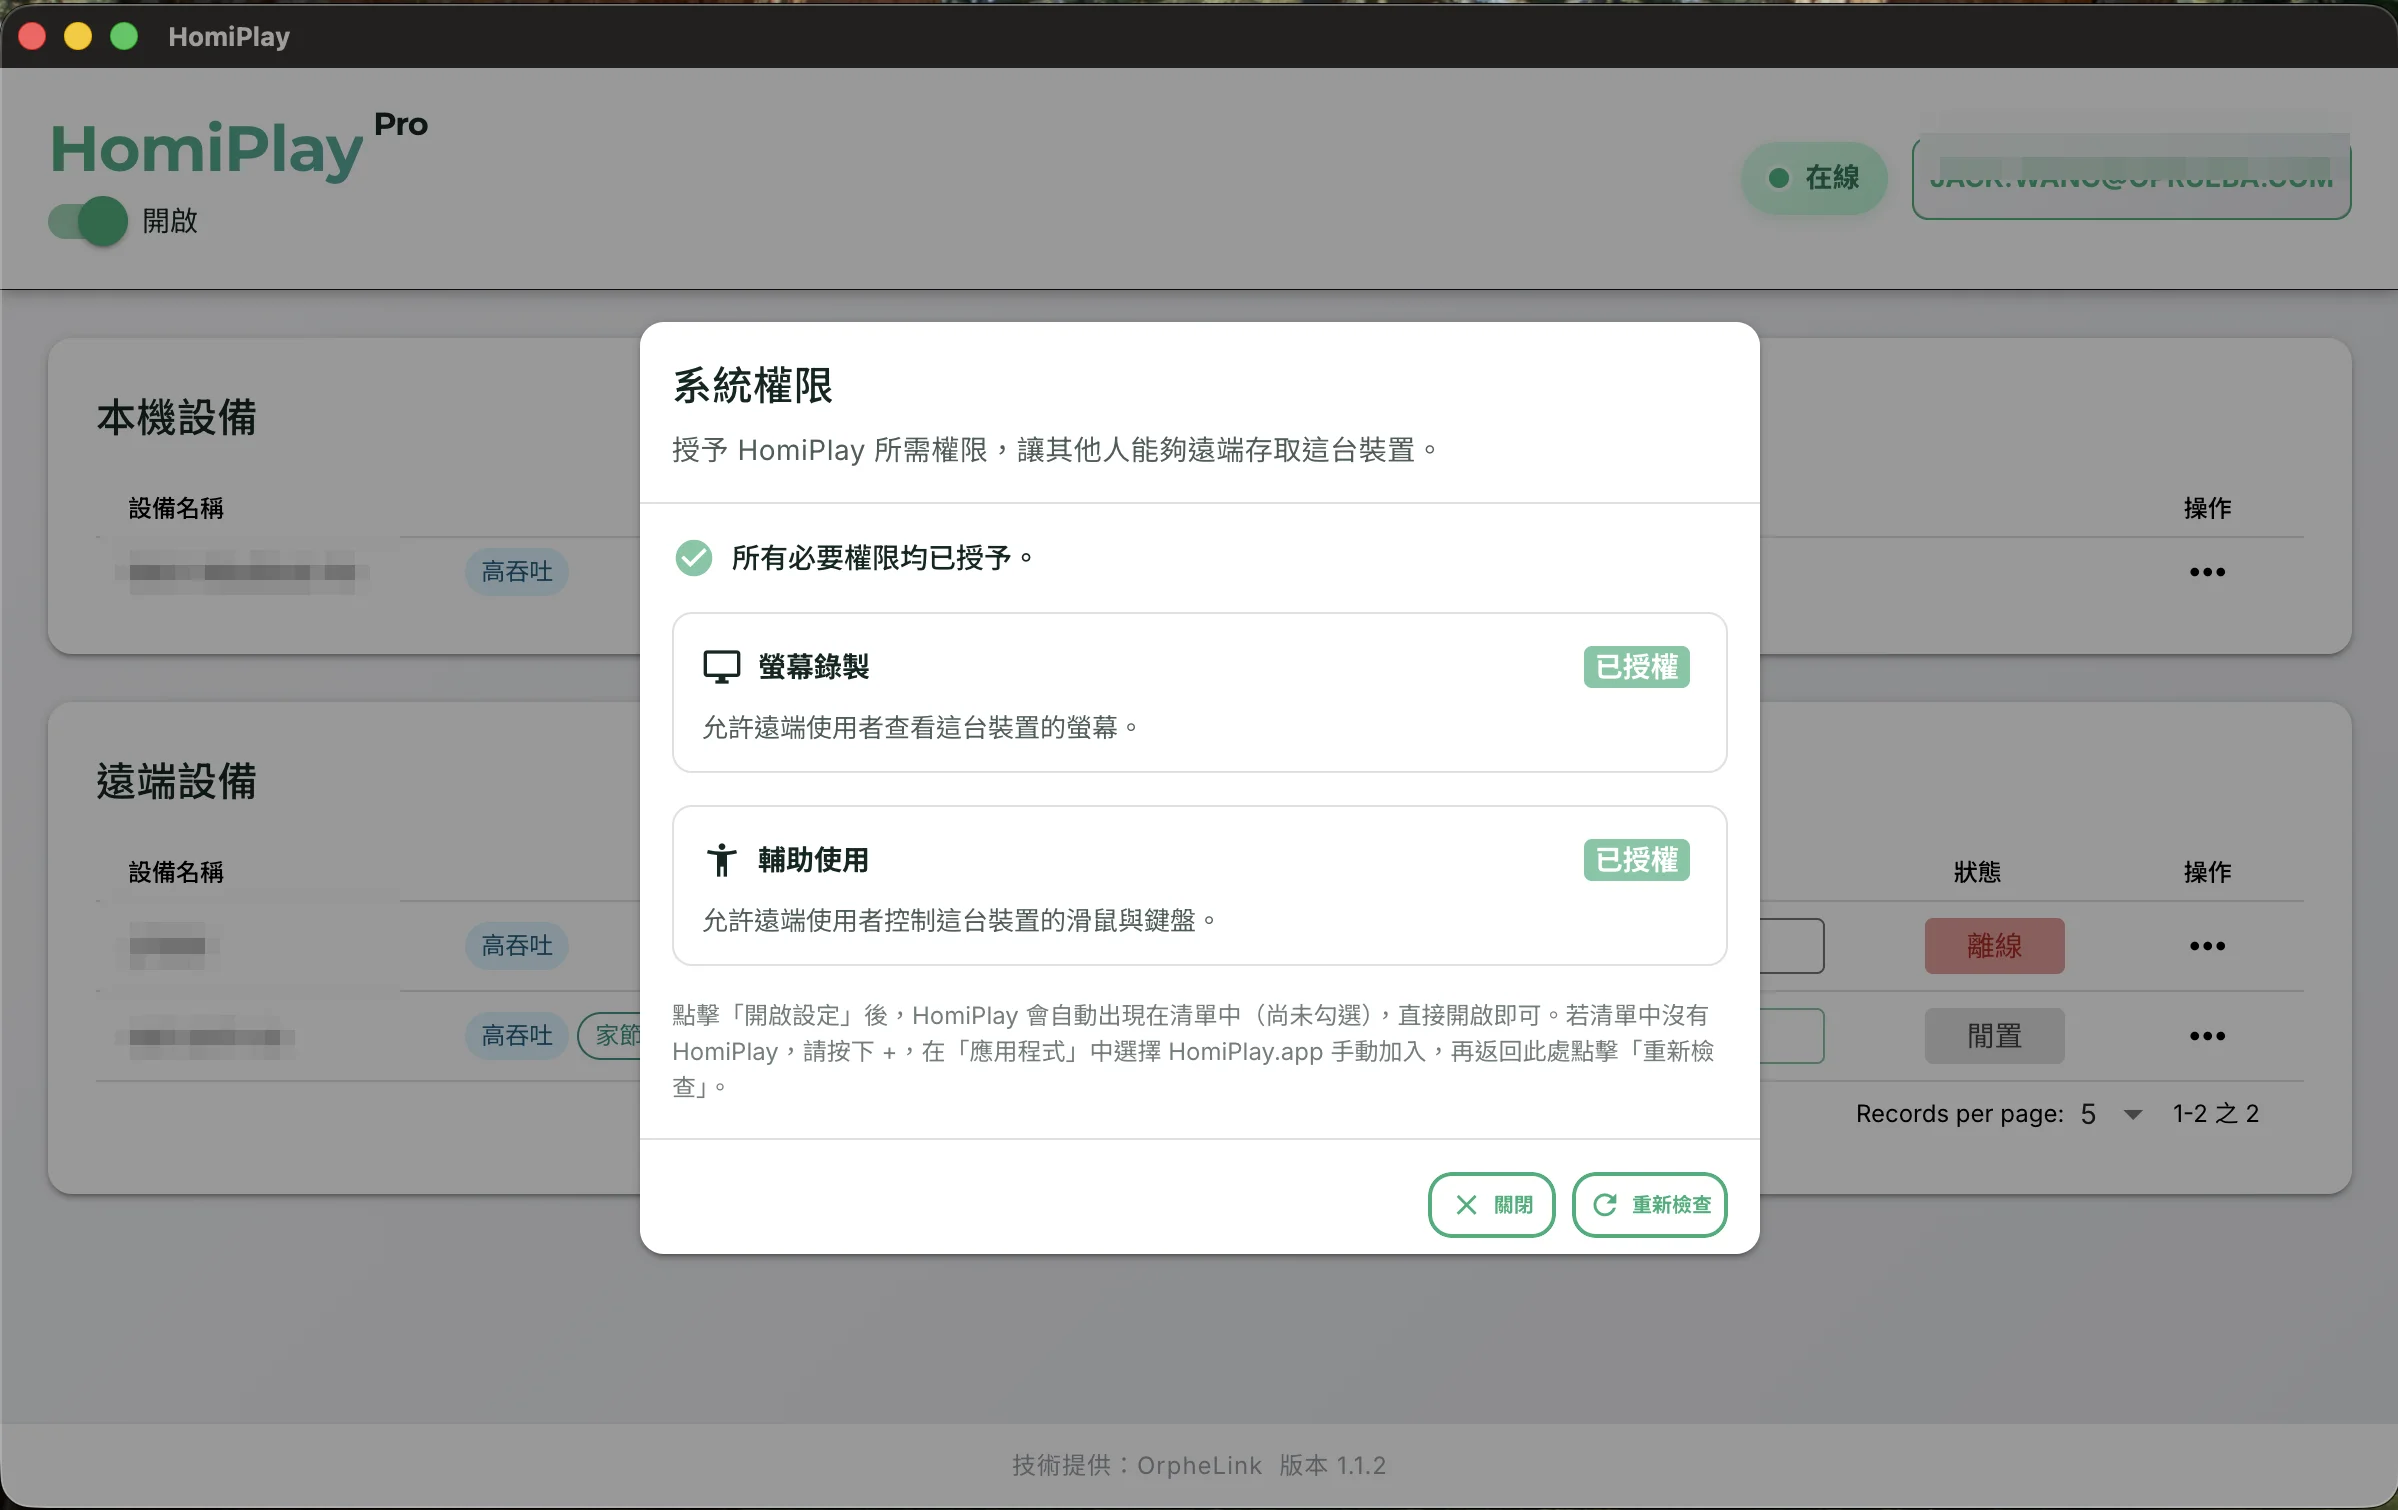Click the green macOS fullscreen window button
The height and width of the screenshot is (1510, 2398).
point(124,37)
